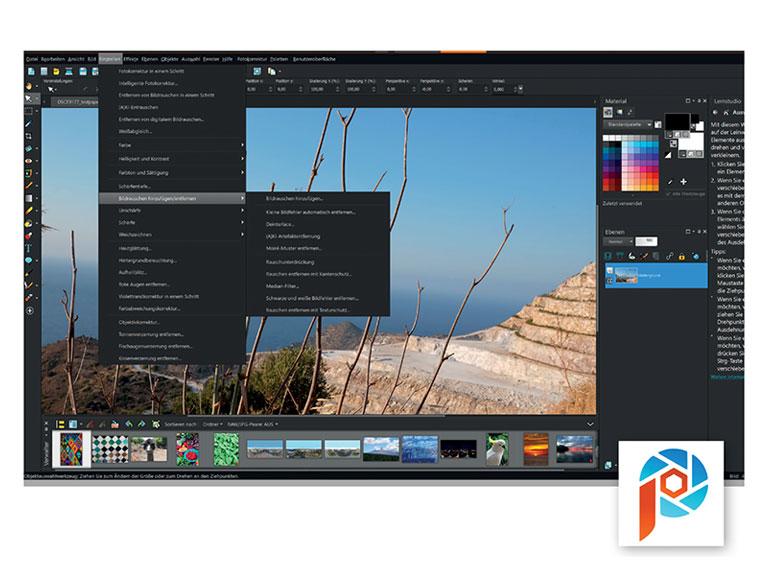
Task: Click the copy icon in top toolbar
Action: 272,72
